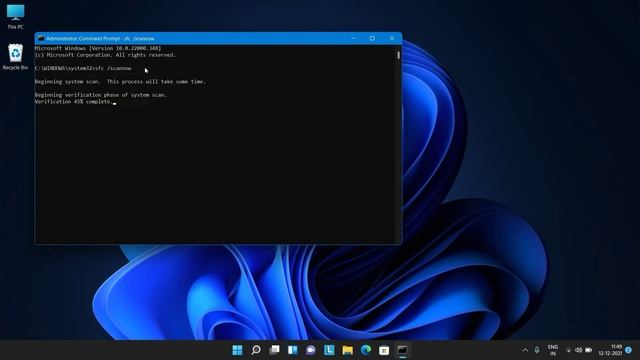Open the volume speaker tray icon
Image resolution: width=640 pixels, height=360 pixels.
pyautogui.click(x=578, y=350)
